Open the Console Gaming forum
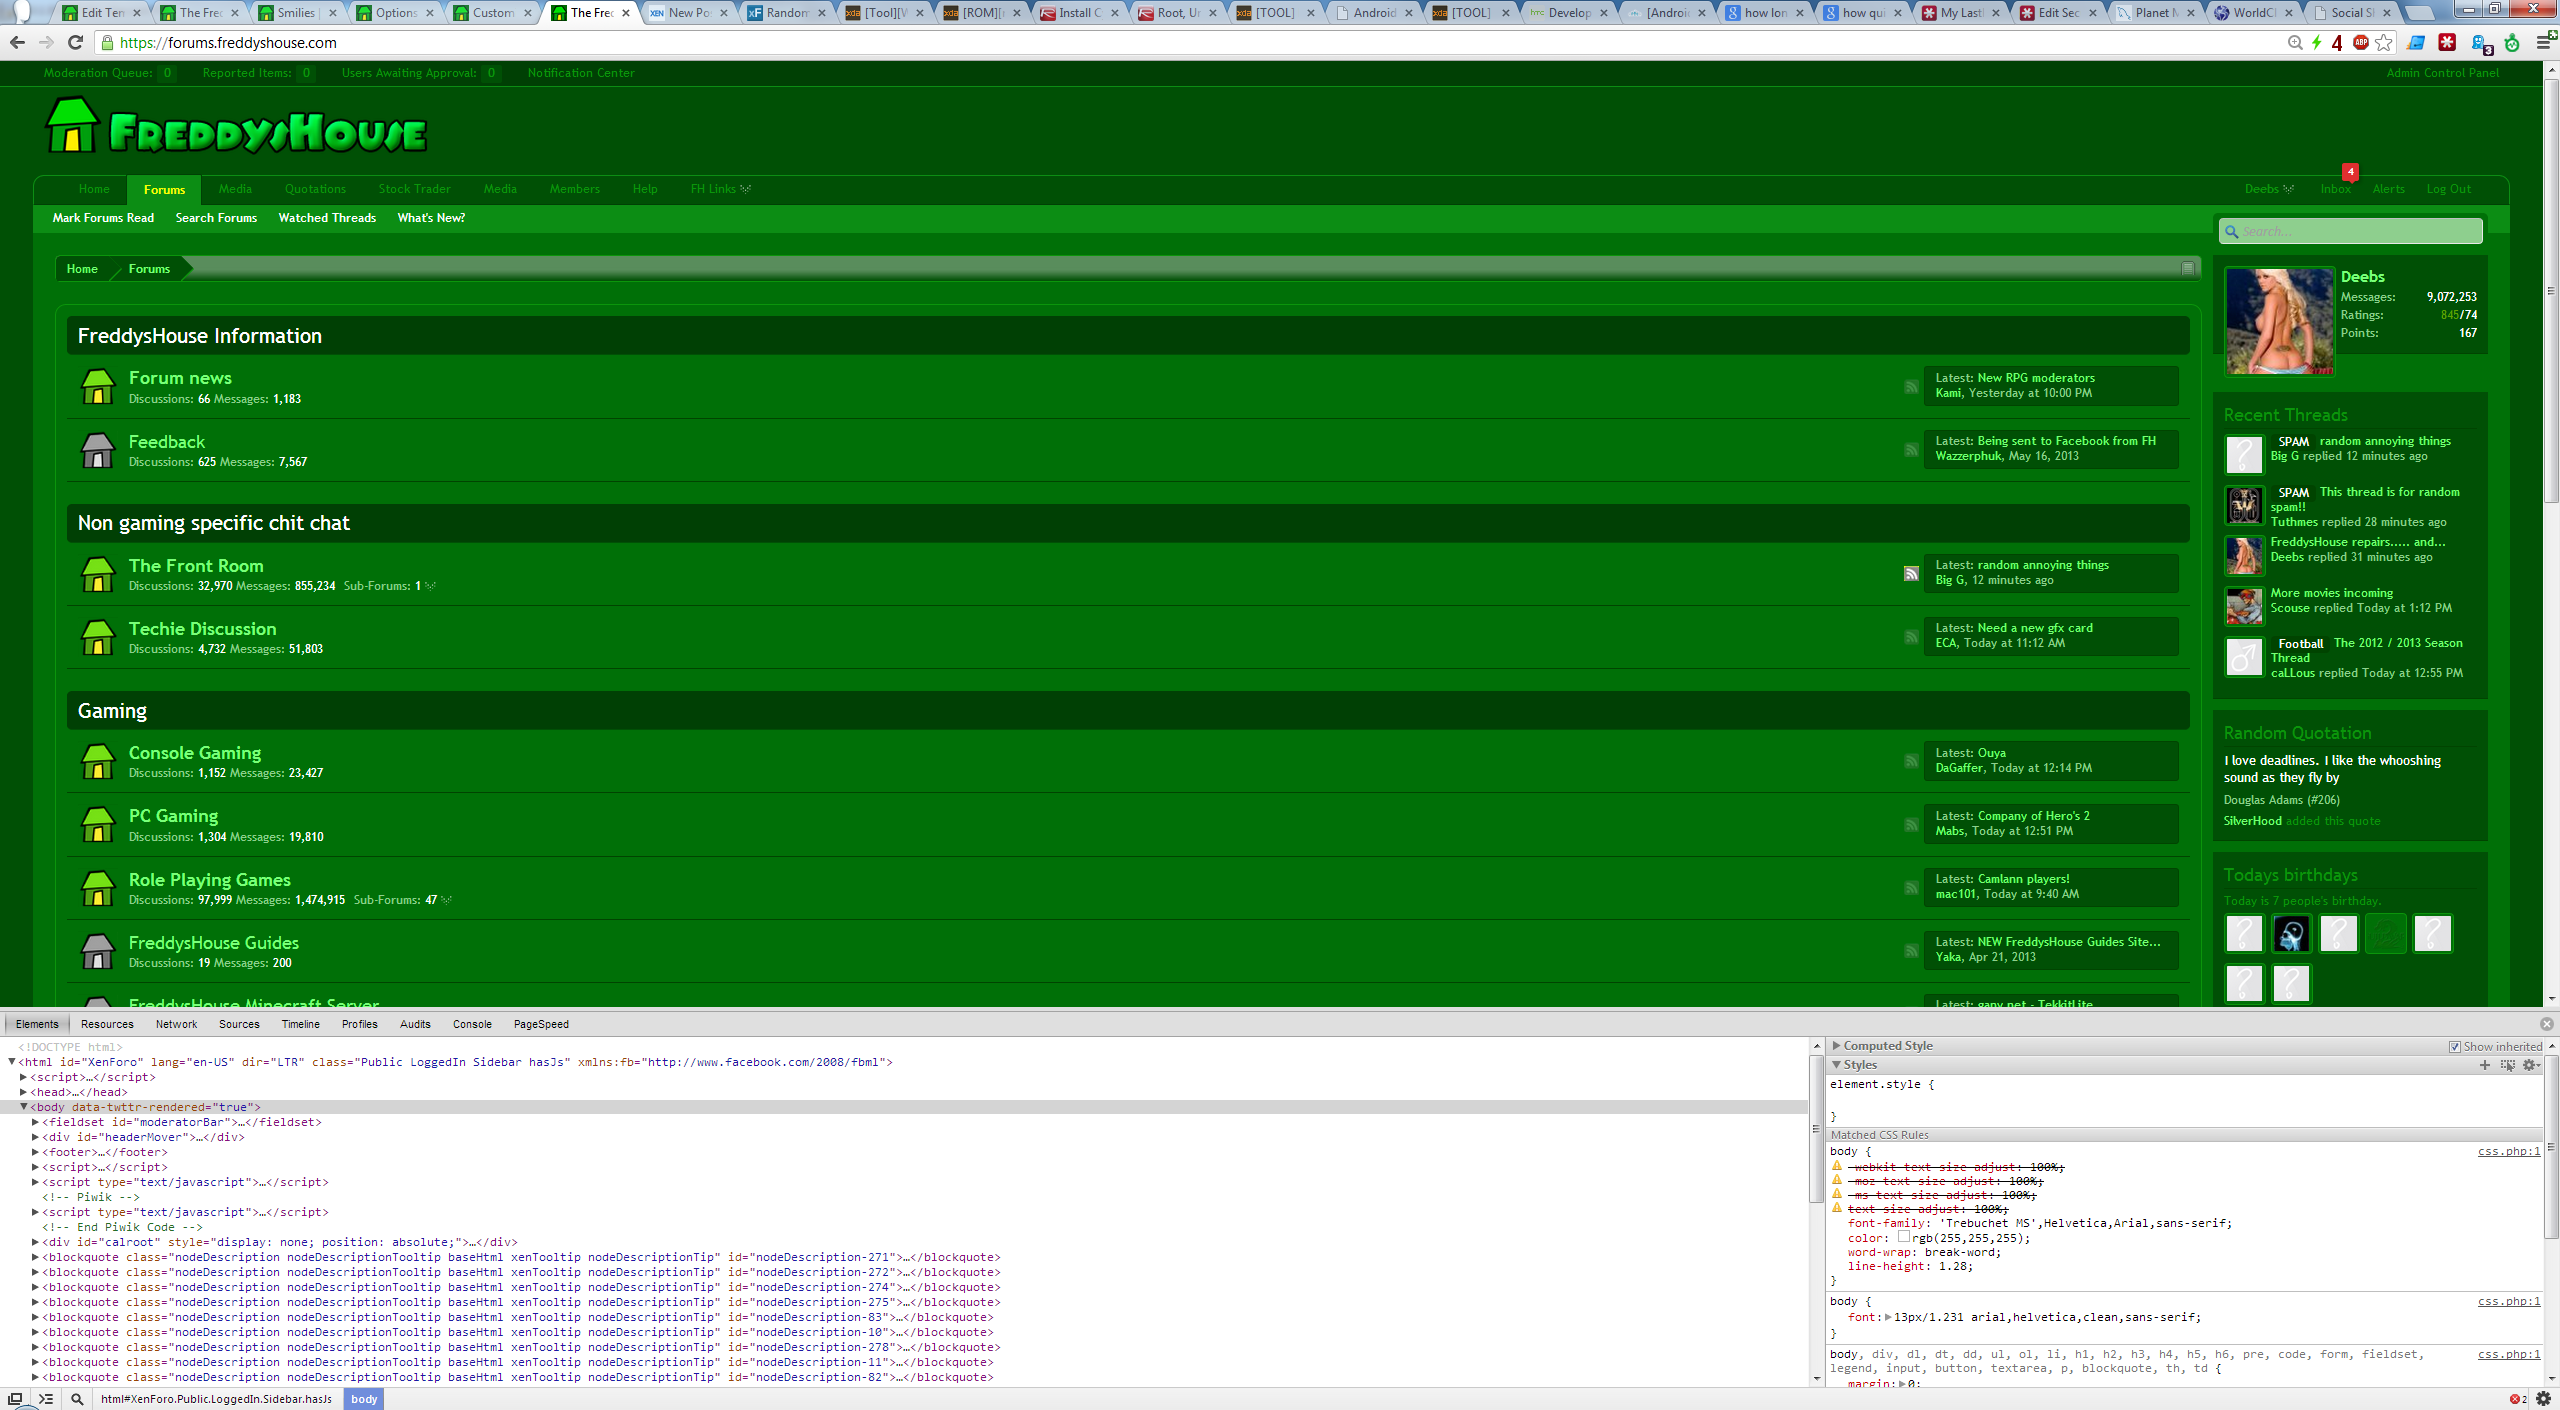2560x1410 pixels. (x=195, y=753)
